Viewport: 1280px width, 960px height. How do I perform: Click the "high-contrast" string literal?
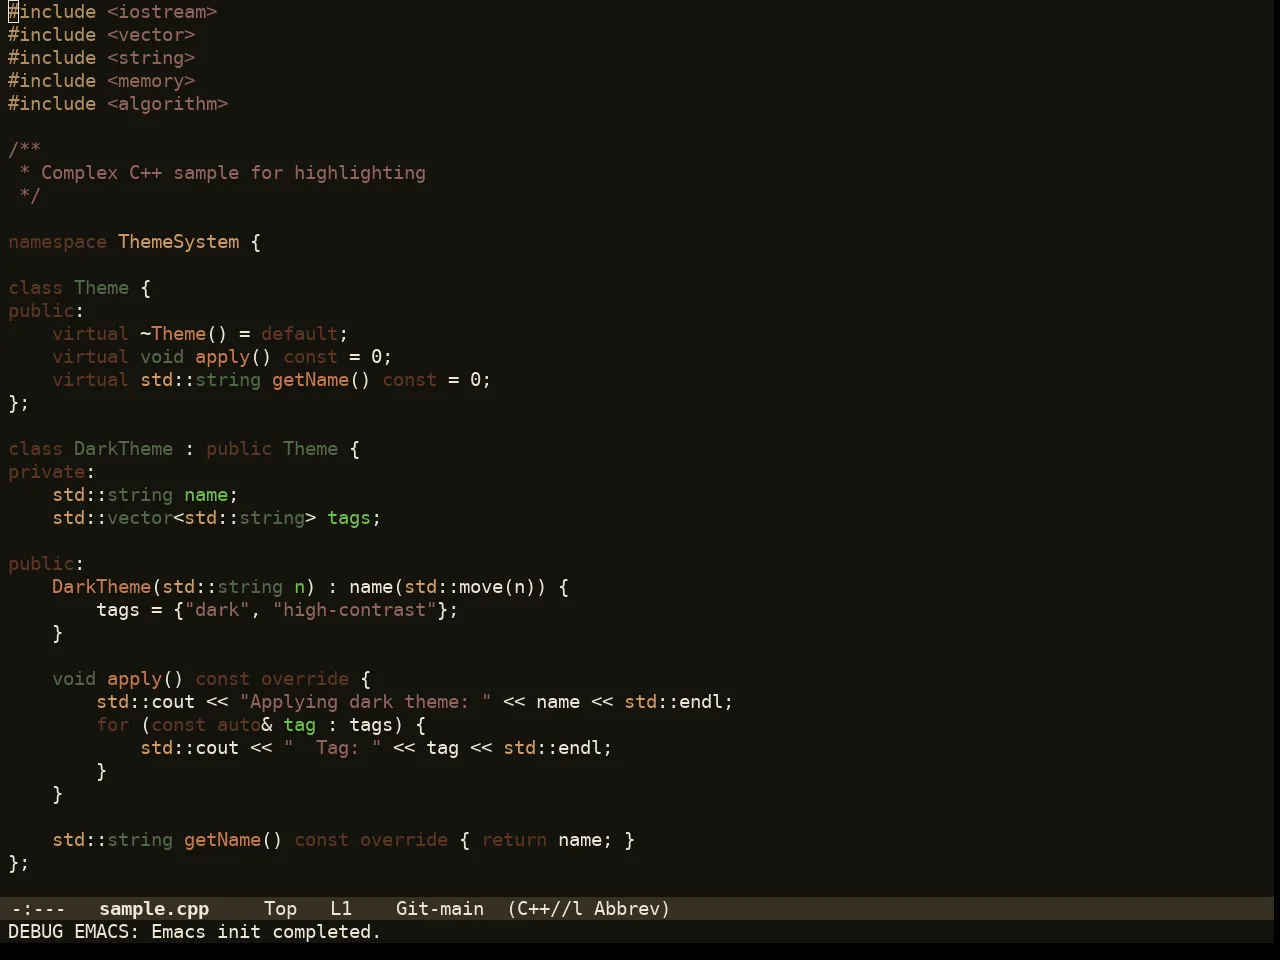355,610
